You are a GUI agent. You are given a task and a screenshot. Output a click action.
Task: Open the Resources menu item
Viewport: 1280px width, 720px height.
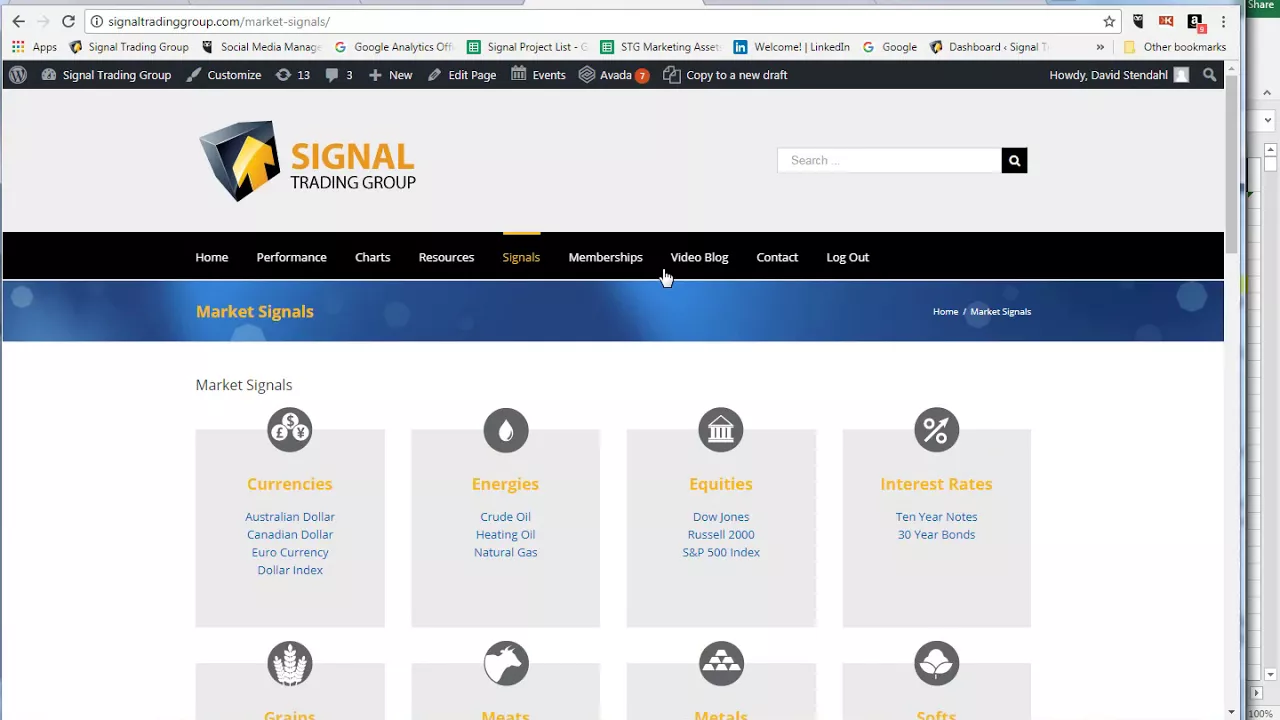(446, 257)
